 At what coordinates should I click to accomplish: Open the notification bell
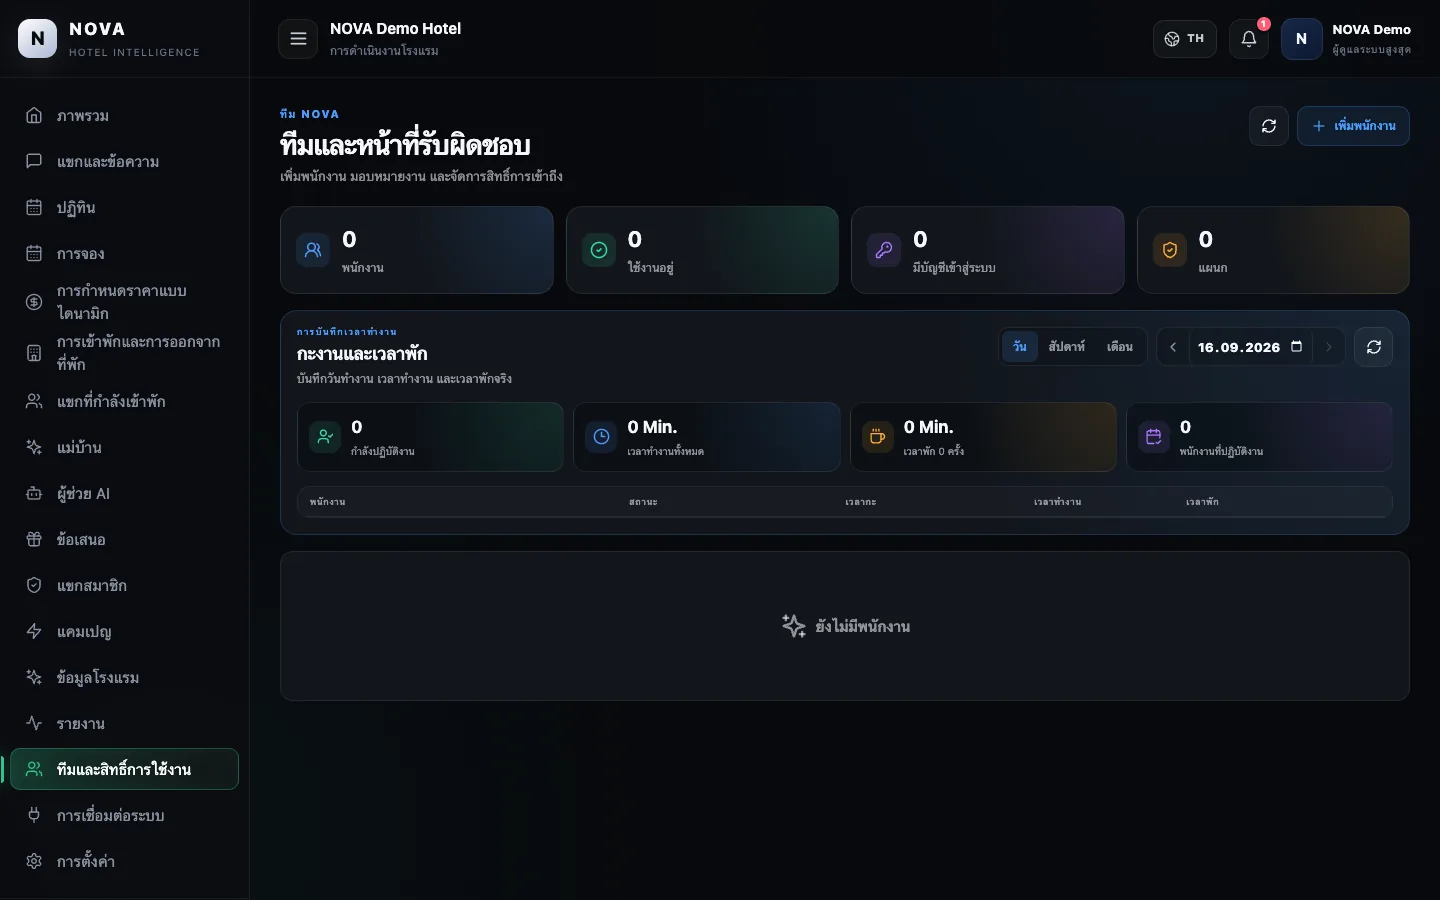tap(1249, 39)
